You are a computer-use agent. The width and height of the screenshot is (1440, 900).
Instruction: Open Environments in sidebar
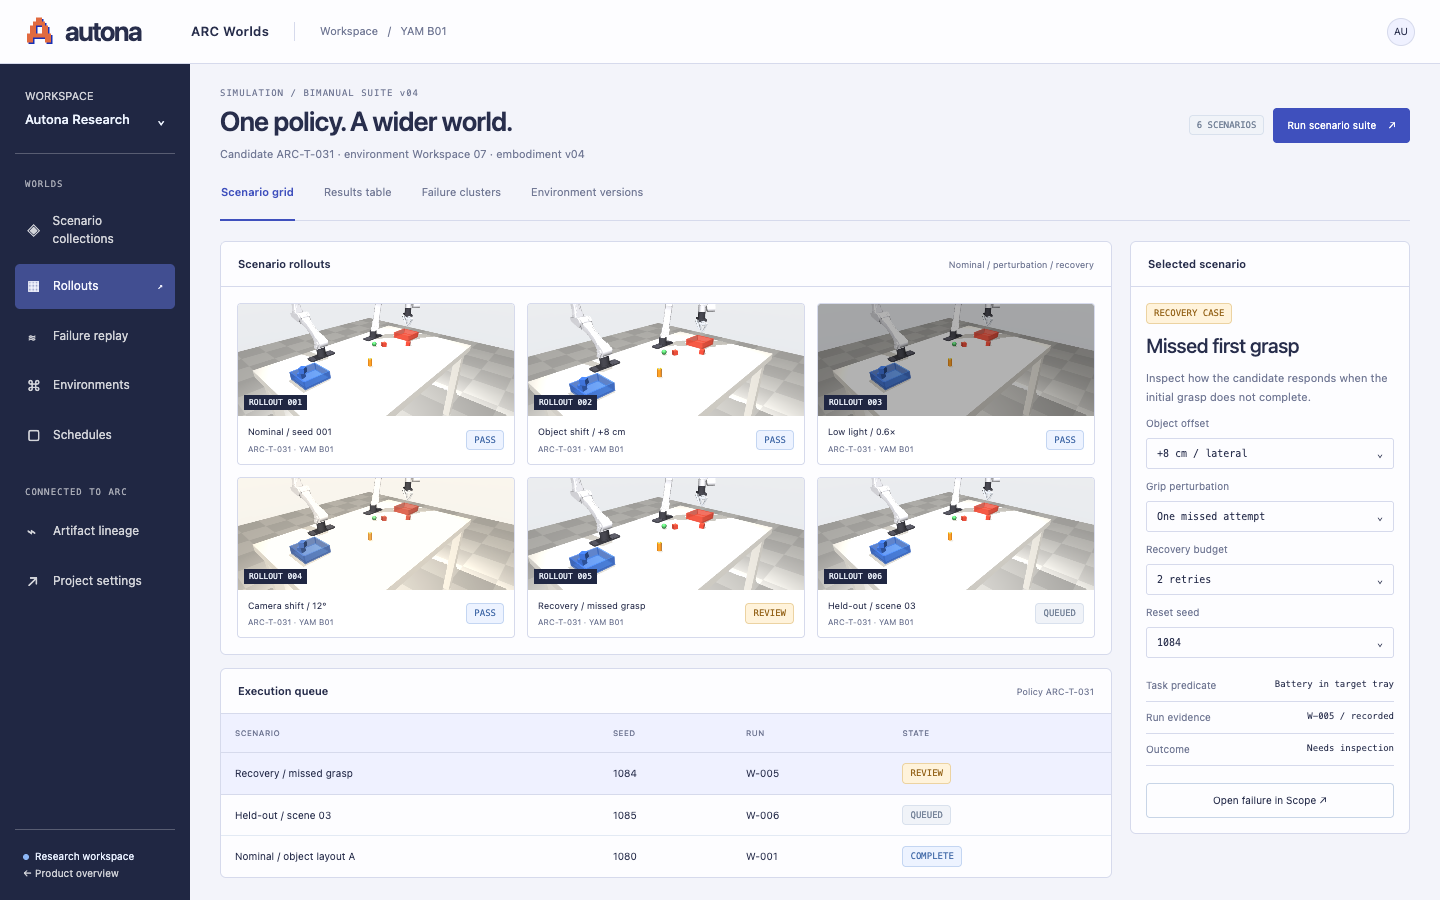pos(95,385)
